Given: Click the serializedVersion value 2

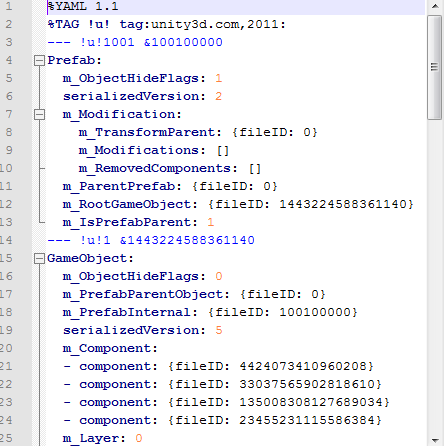Looking at the screenshot, I should pos(218,96).
